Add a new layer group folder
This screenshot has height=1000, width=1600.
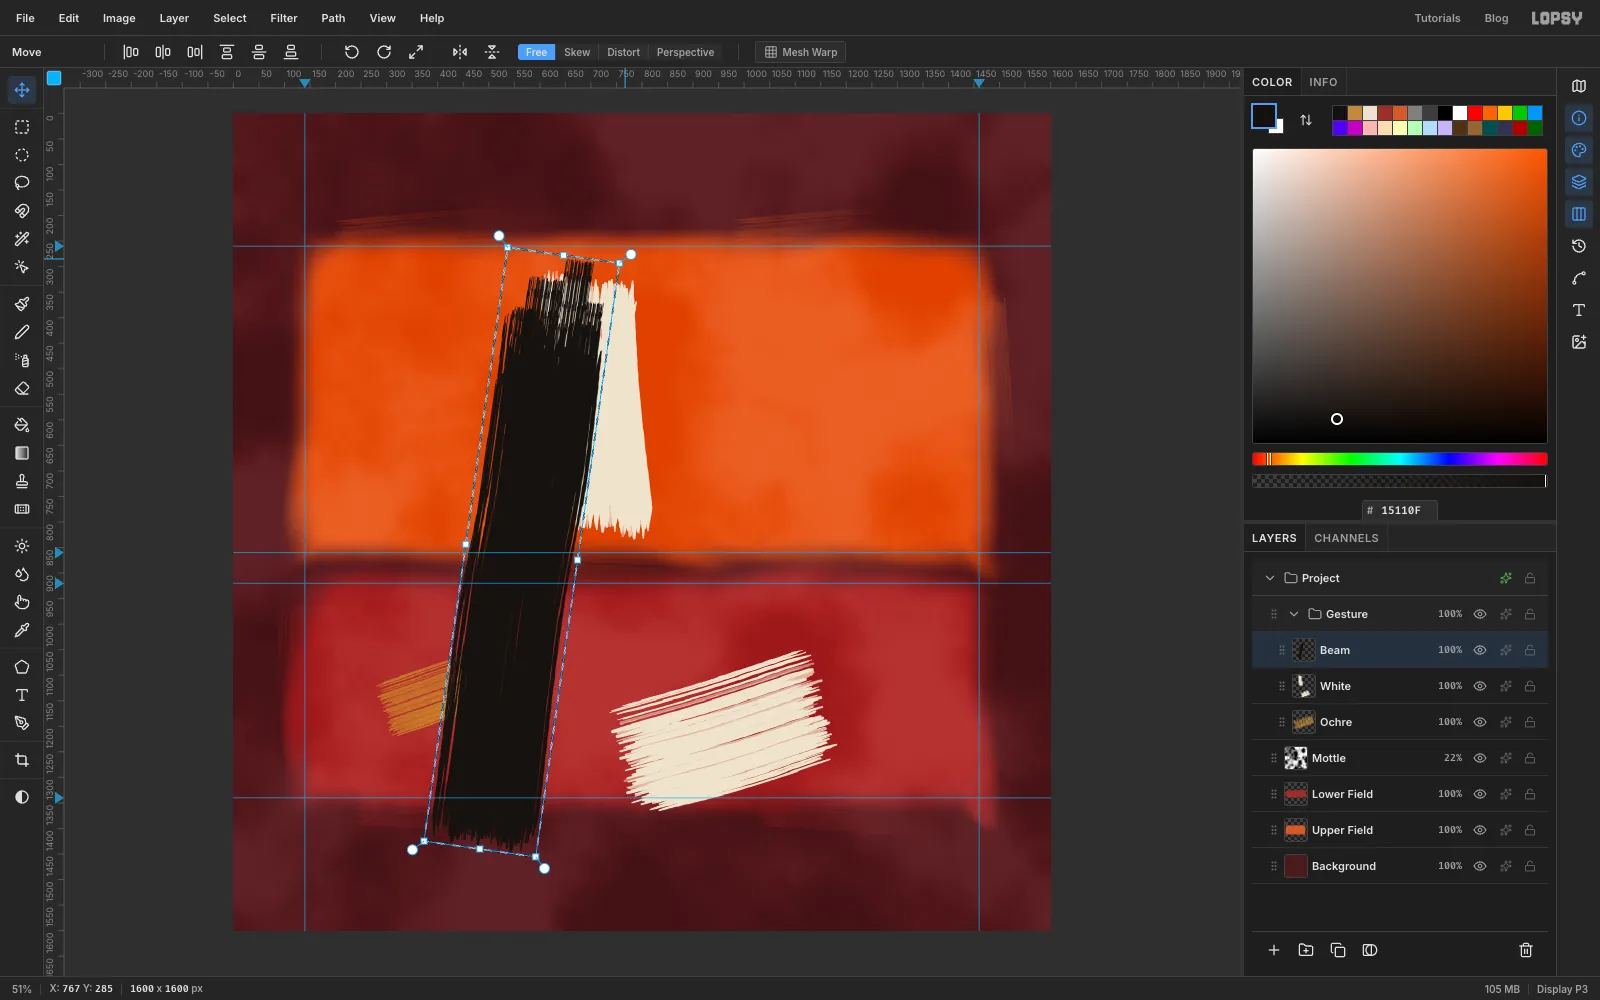[x=1306, y=950]
